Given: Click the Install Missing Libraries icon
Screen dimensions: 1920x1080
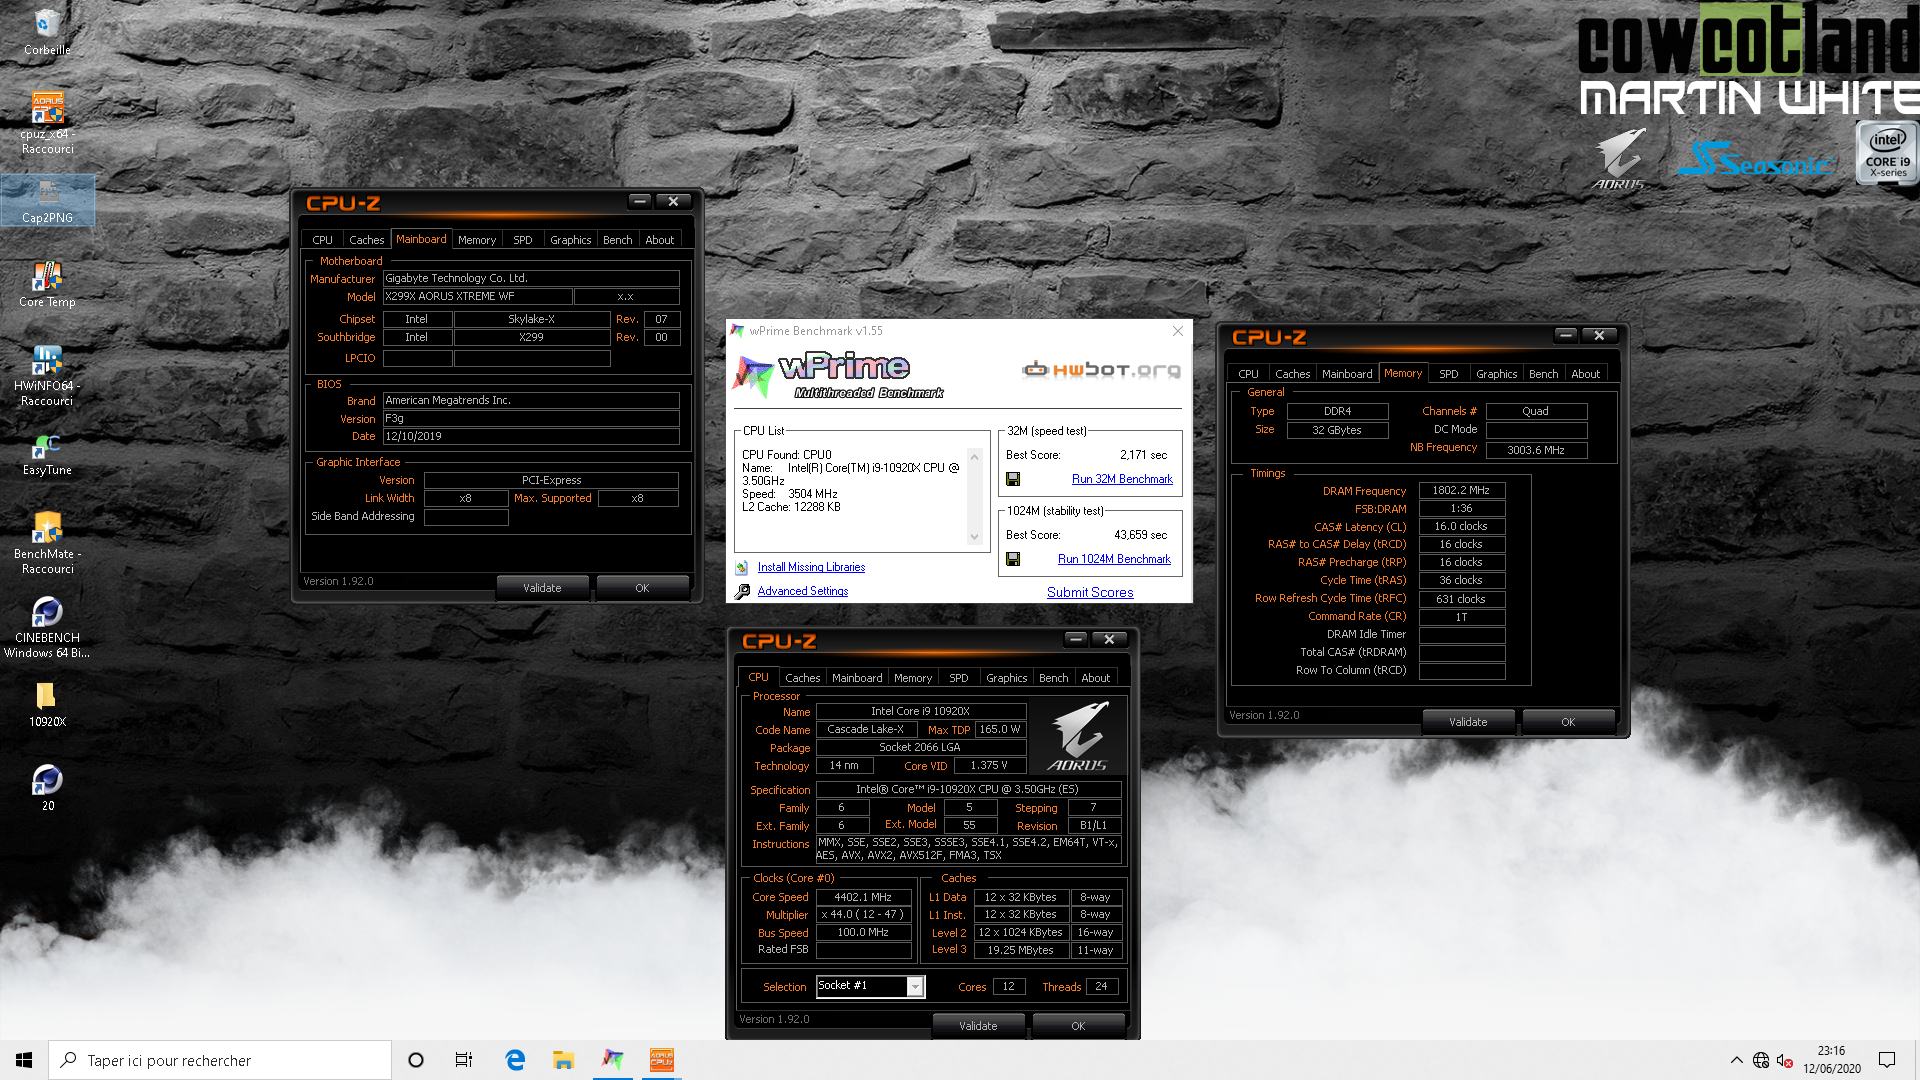Looking at the screenshot, I should [742, 568].
